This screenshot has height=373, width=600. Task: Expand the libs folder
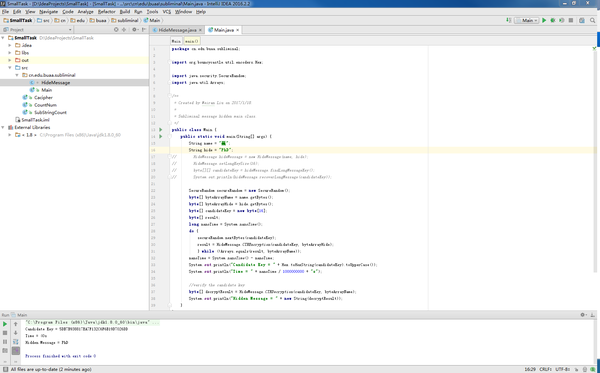[x=10, y=53]
